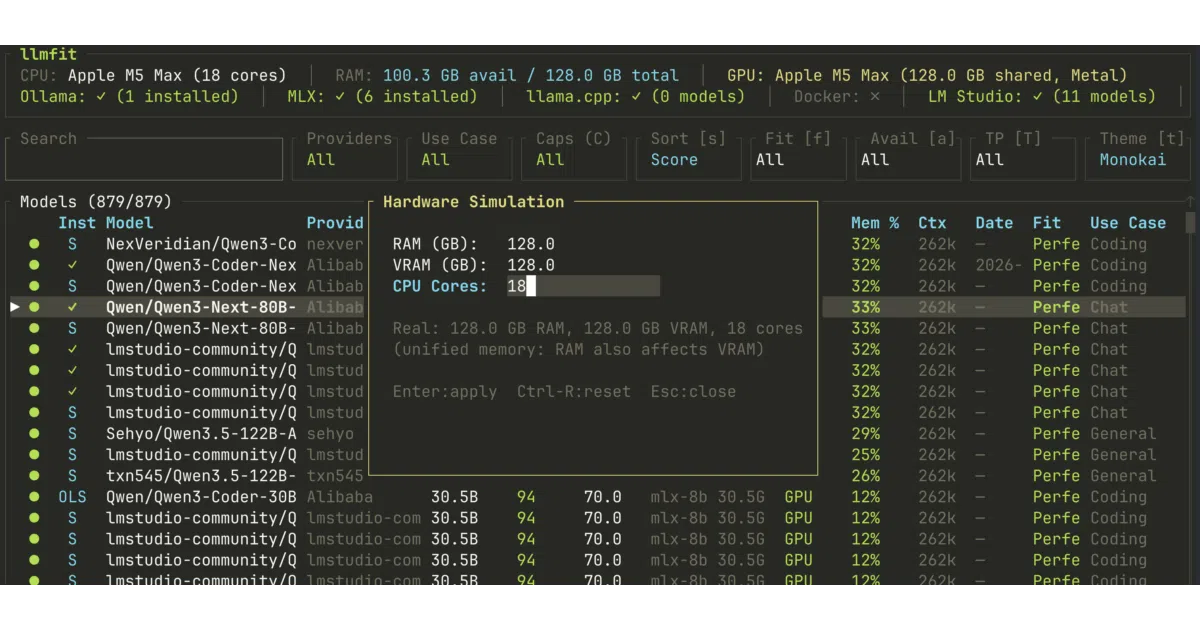The image size is (1200, 630).
Task: Open the Providers filter dropdown
Action: click(x=346, y=159)
